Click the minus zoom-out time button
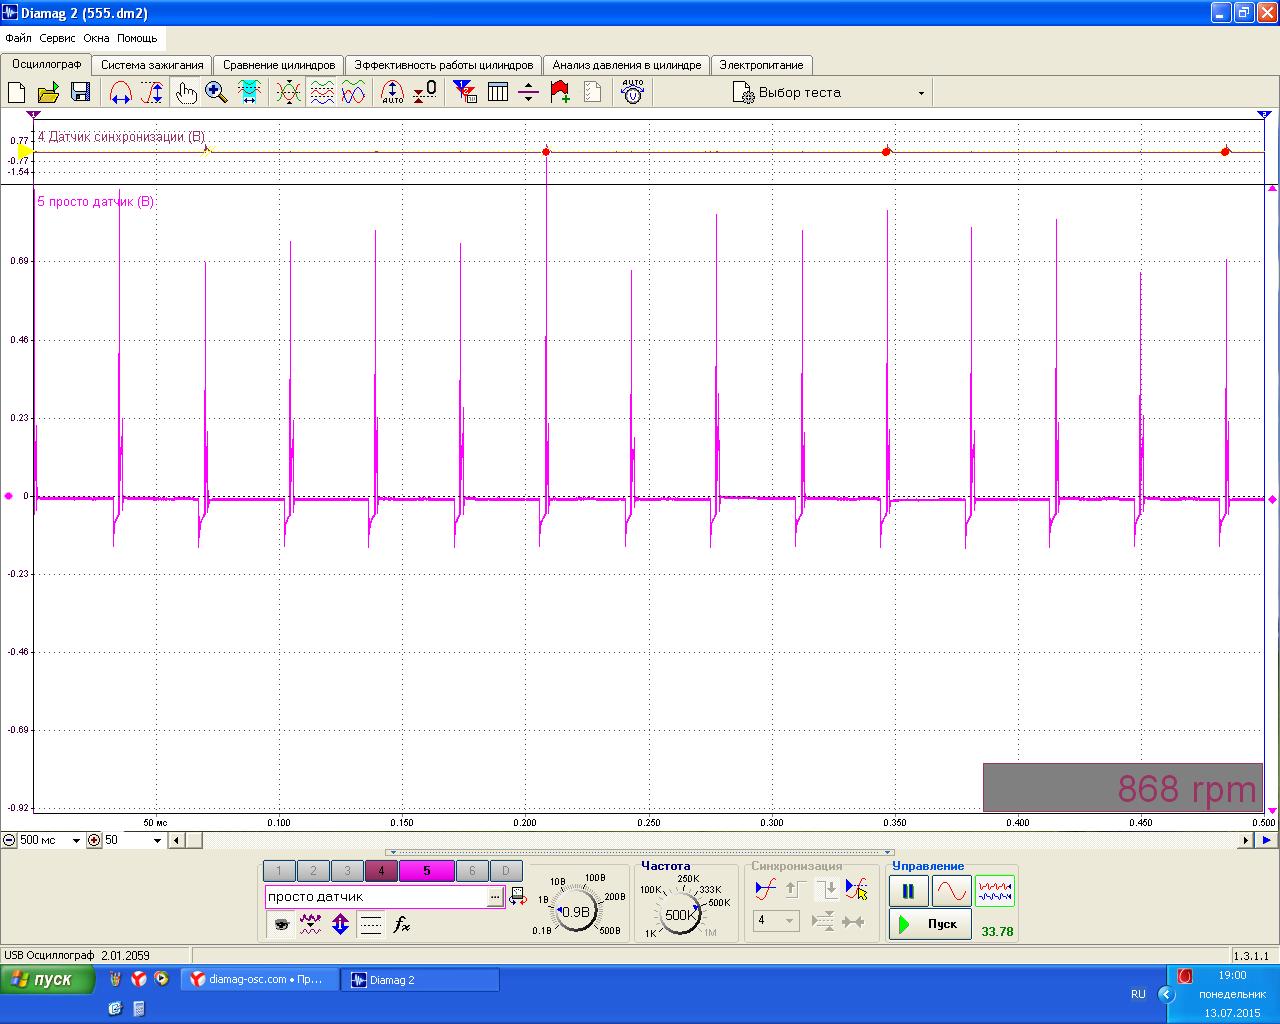The height and width of the screenshot is (1024, 1280). point(9,840)
